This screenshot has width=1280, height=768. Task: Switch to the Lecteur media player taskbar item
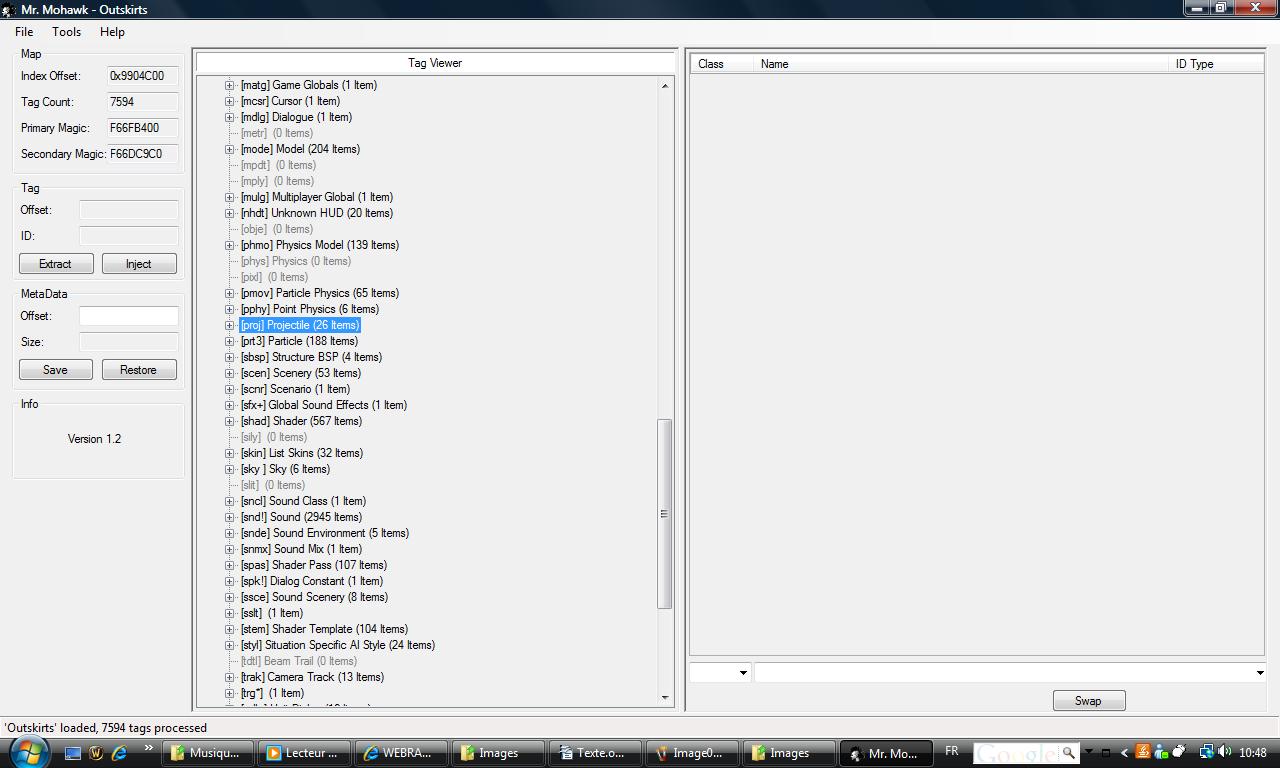coord(302,753)
